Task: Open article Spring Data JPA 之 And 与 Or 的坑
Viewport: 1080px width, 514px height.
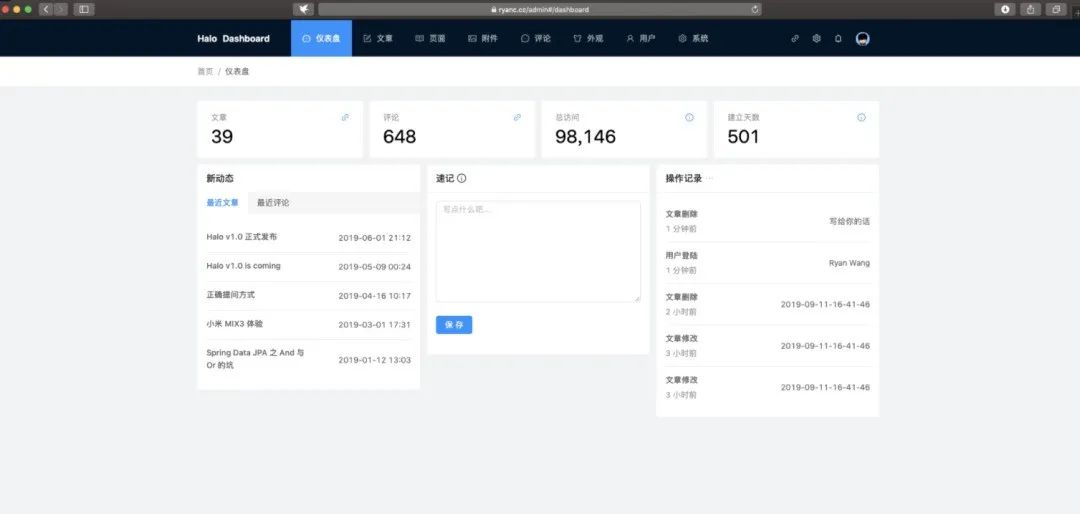Action: click(x=255, y=359)
